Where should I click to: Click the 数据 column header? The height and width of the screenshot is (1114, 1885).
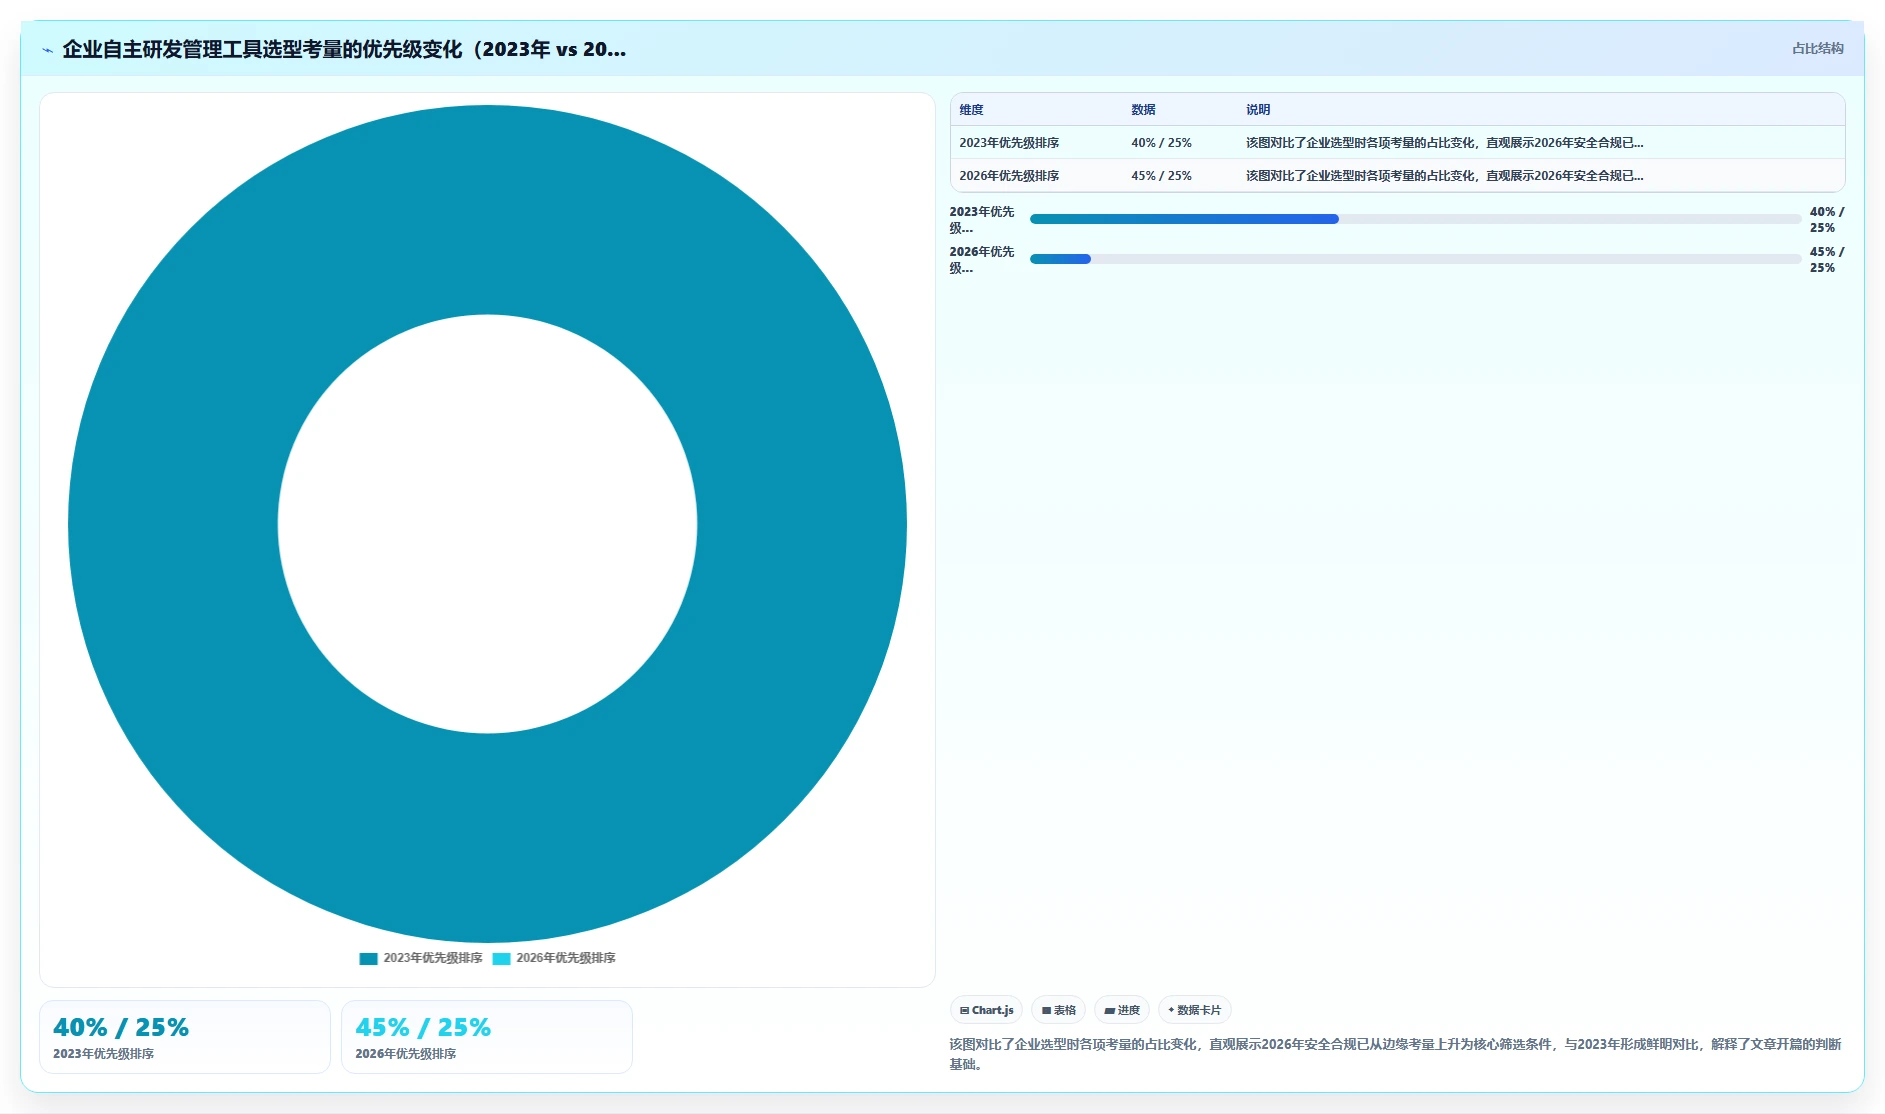coord(1143,110)
